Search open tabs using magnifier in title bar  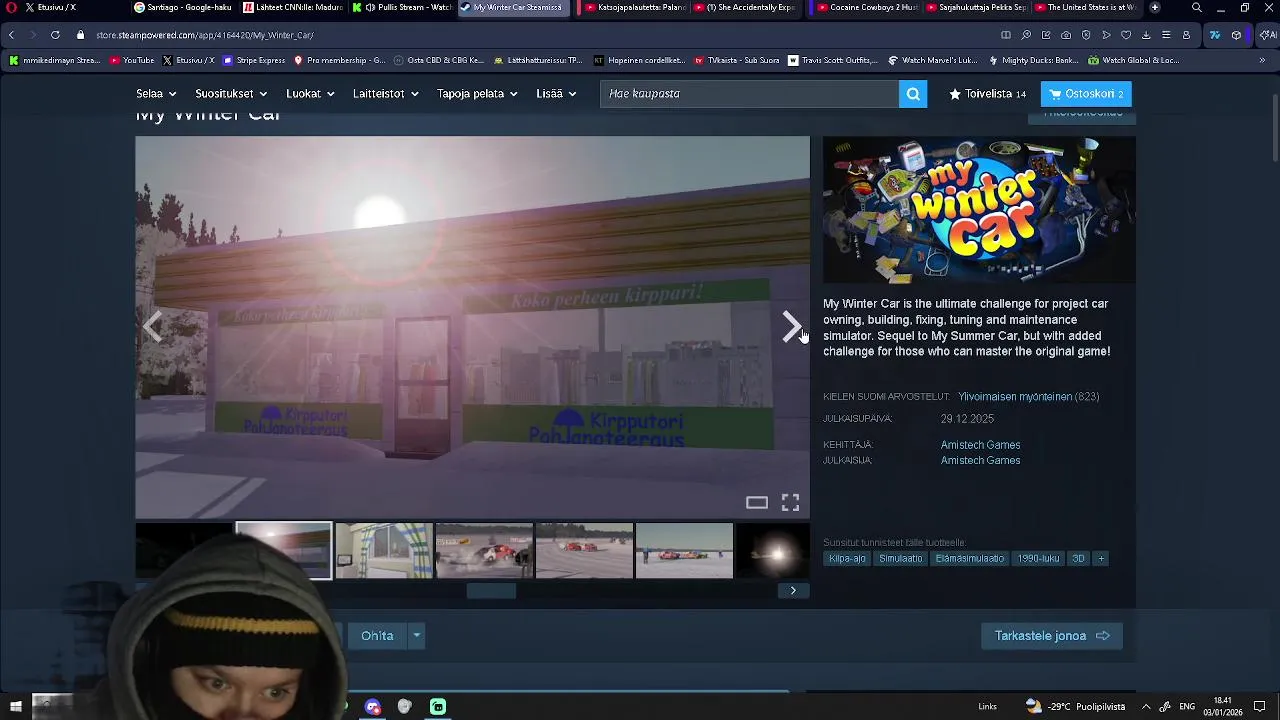(1196, 7)
